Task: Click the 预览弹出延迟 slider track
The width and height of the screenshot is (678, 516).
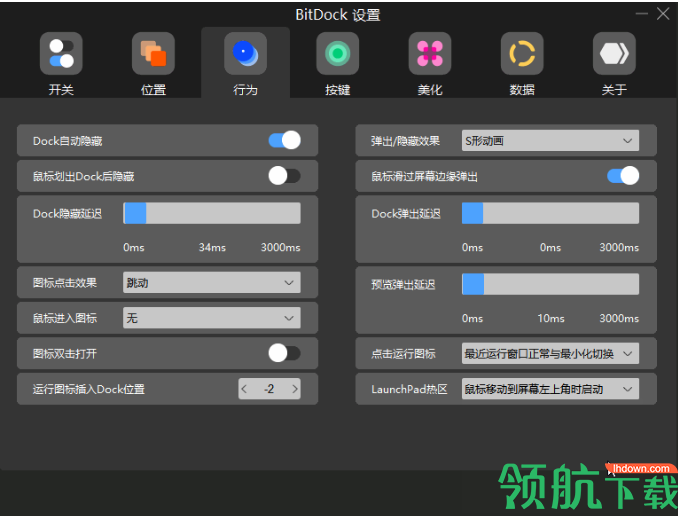Action: click(x=550, y=284)
